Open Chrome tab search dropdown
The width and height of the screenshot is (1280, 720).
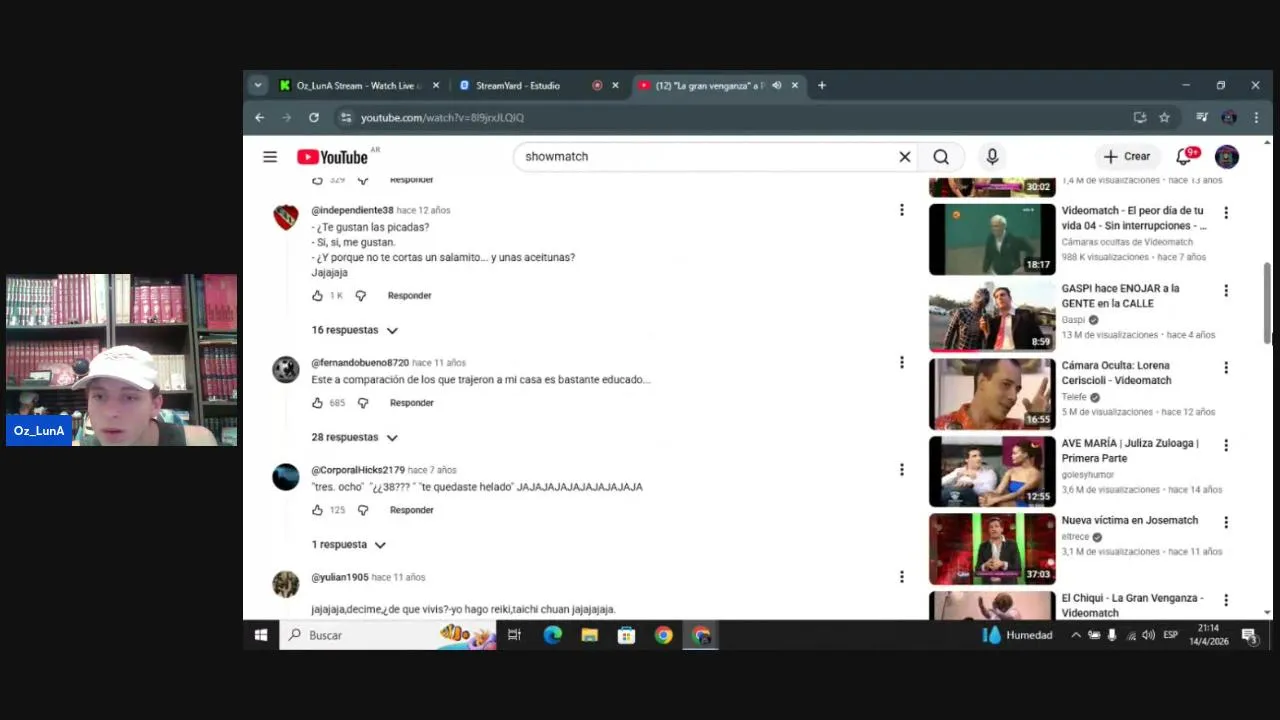click(x=258, y=86)
